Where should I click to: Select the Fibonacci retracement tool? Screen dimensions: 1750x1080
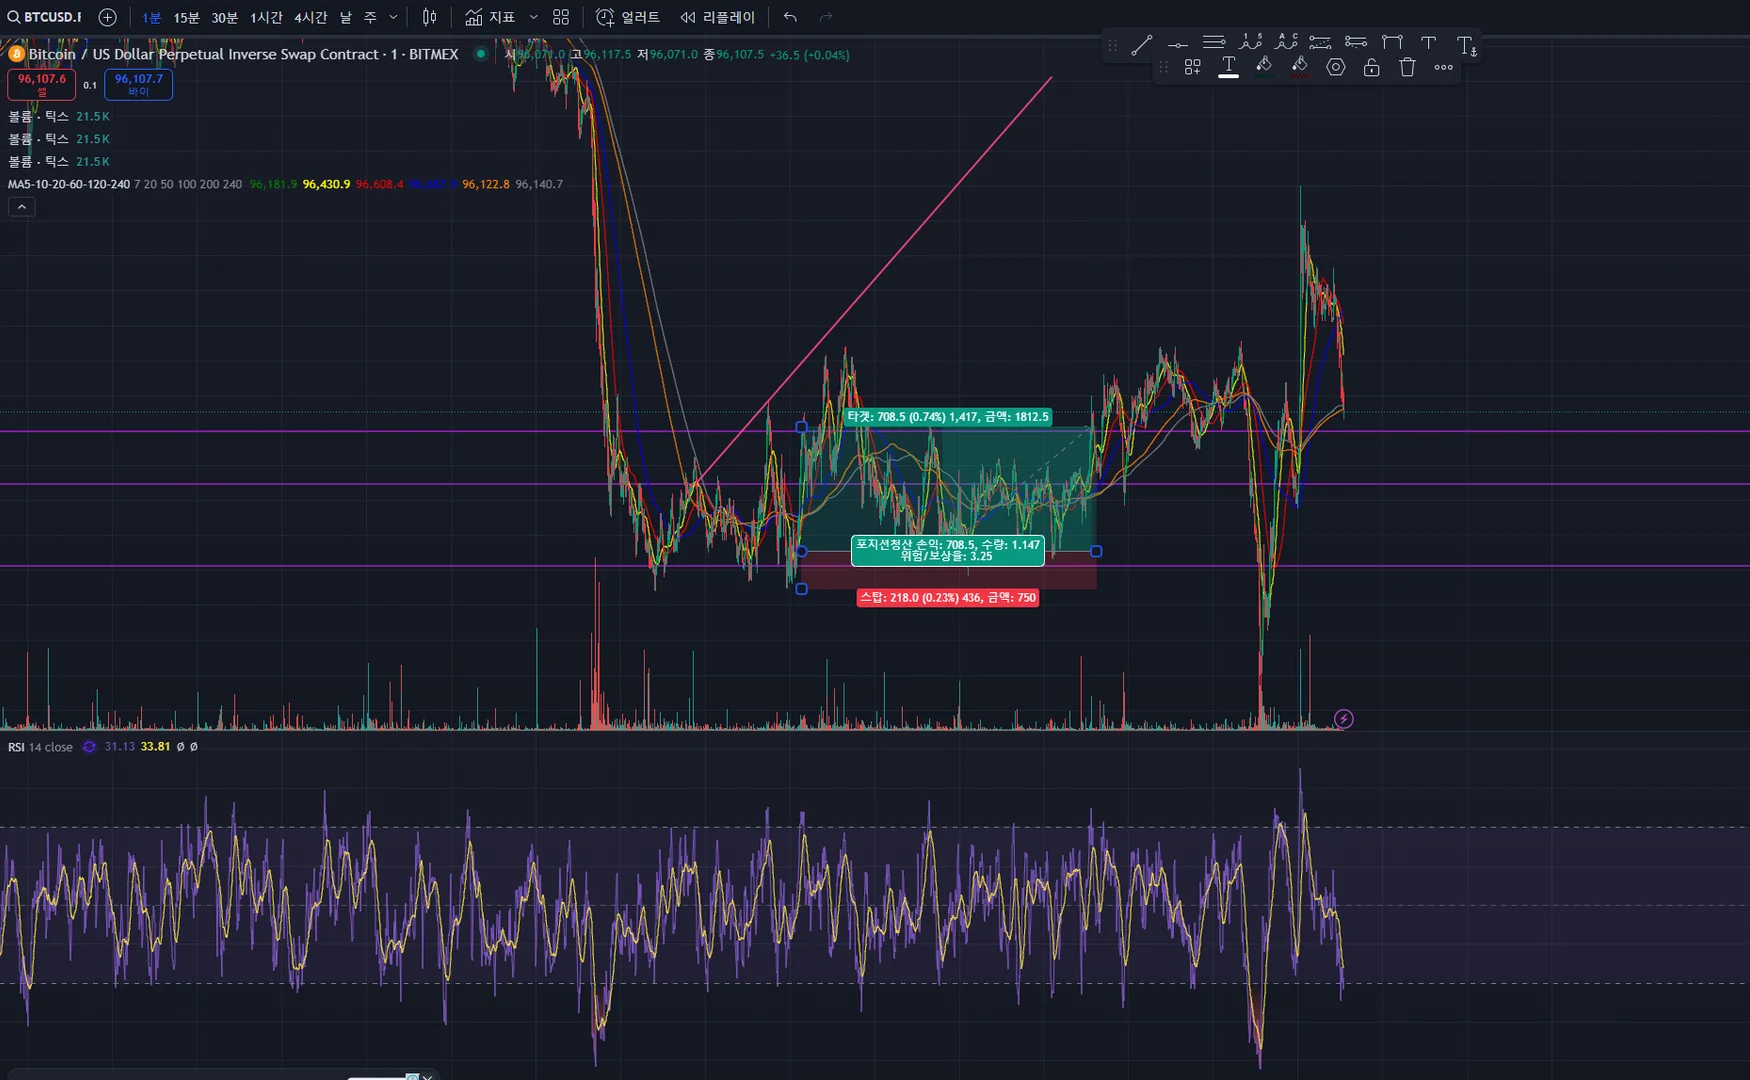pyautogui.click(x=1214, y=43)
